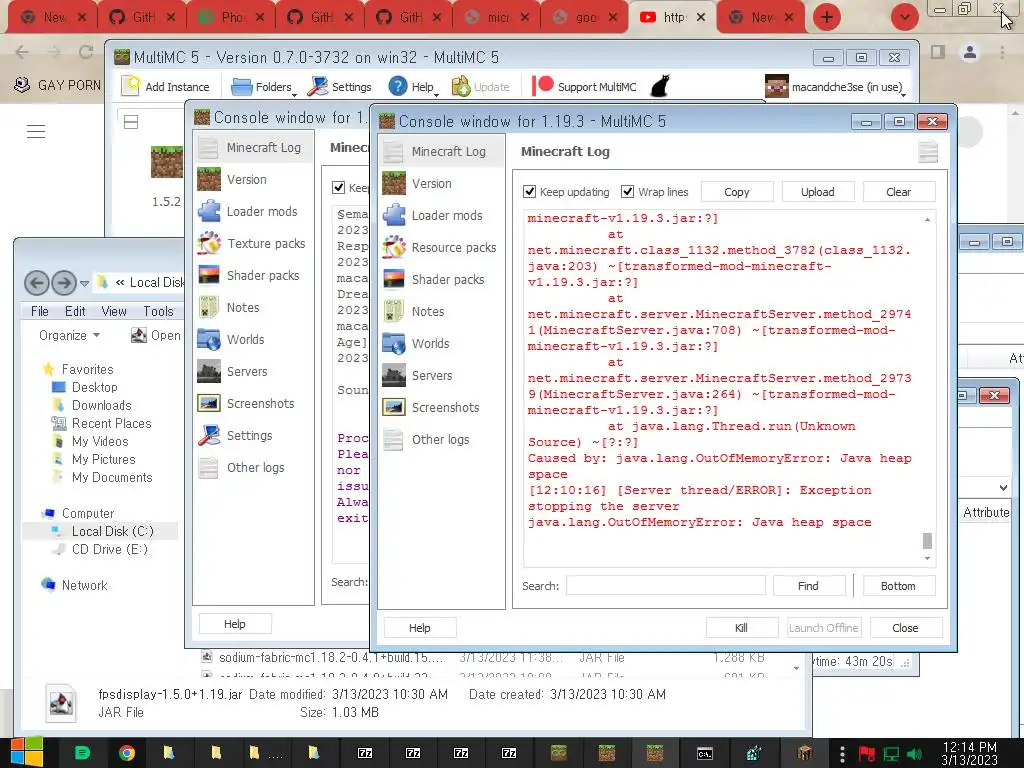Viewport: 1024px width, 768px height.
Task: Open Resource packs in 1.19.3 console
Action: [441, 248]
